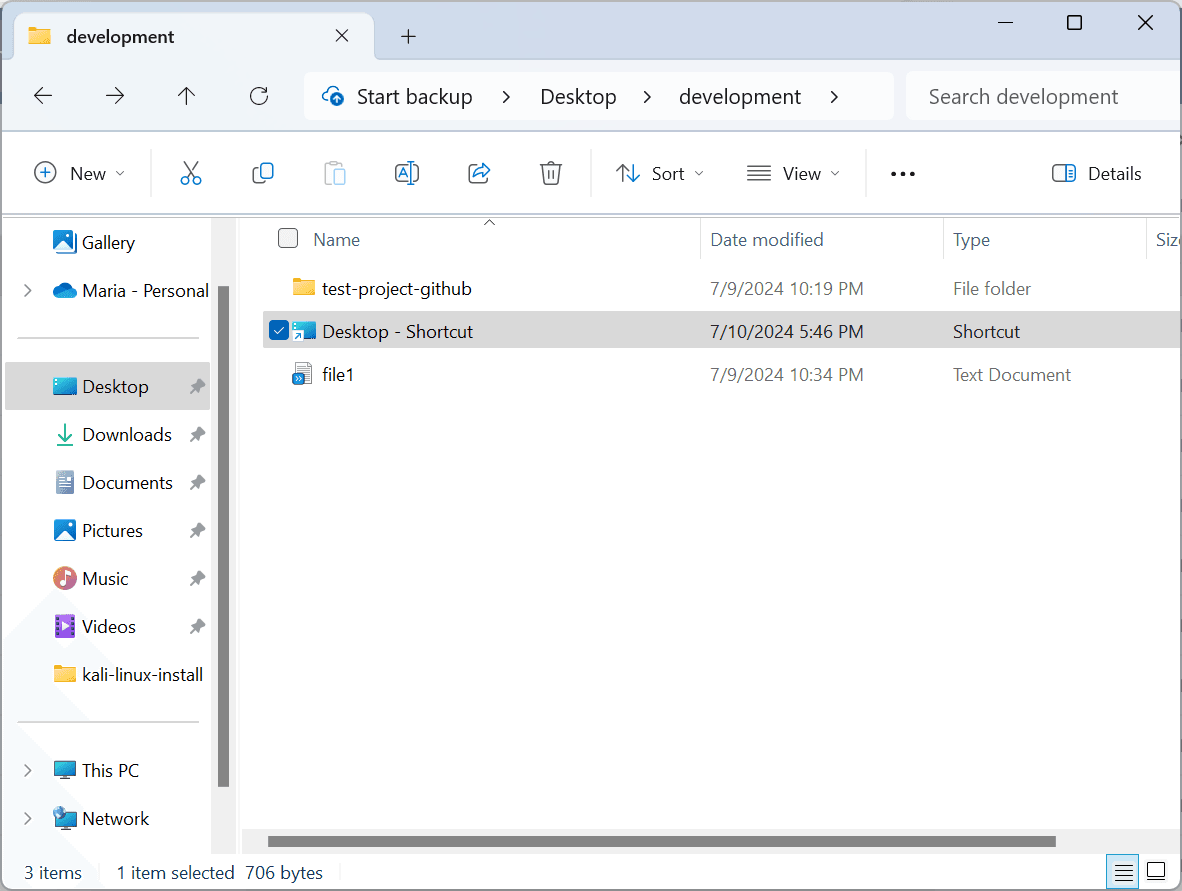This screenshot has height=891, width=1182.
Task: Switch to large thumbnails view icon in status bar
Action: coord(1156,872)
